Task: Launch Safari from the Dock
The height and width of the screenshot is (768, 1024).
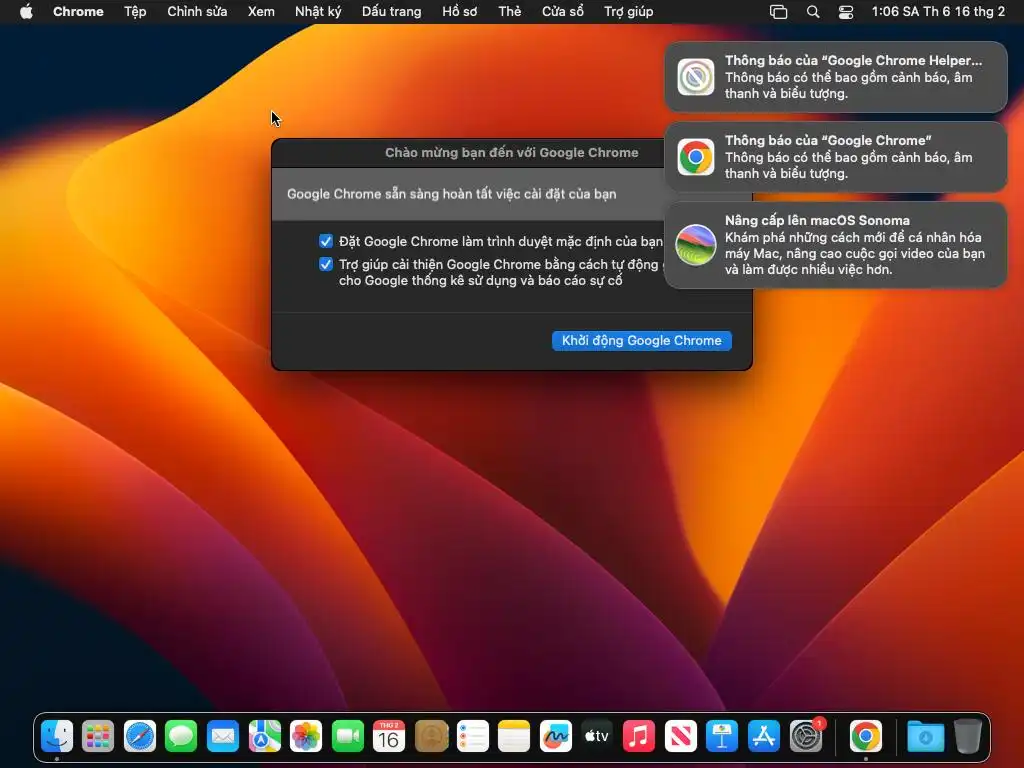Action: coord(140,737)
